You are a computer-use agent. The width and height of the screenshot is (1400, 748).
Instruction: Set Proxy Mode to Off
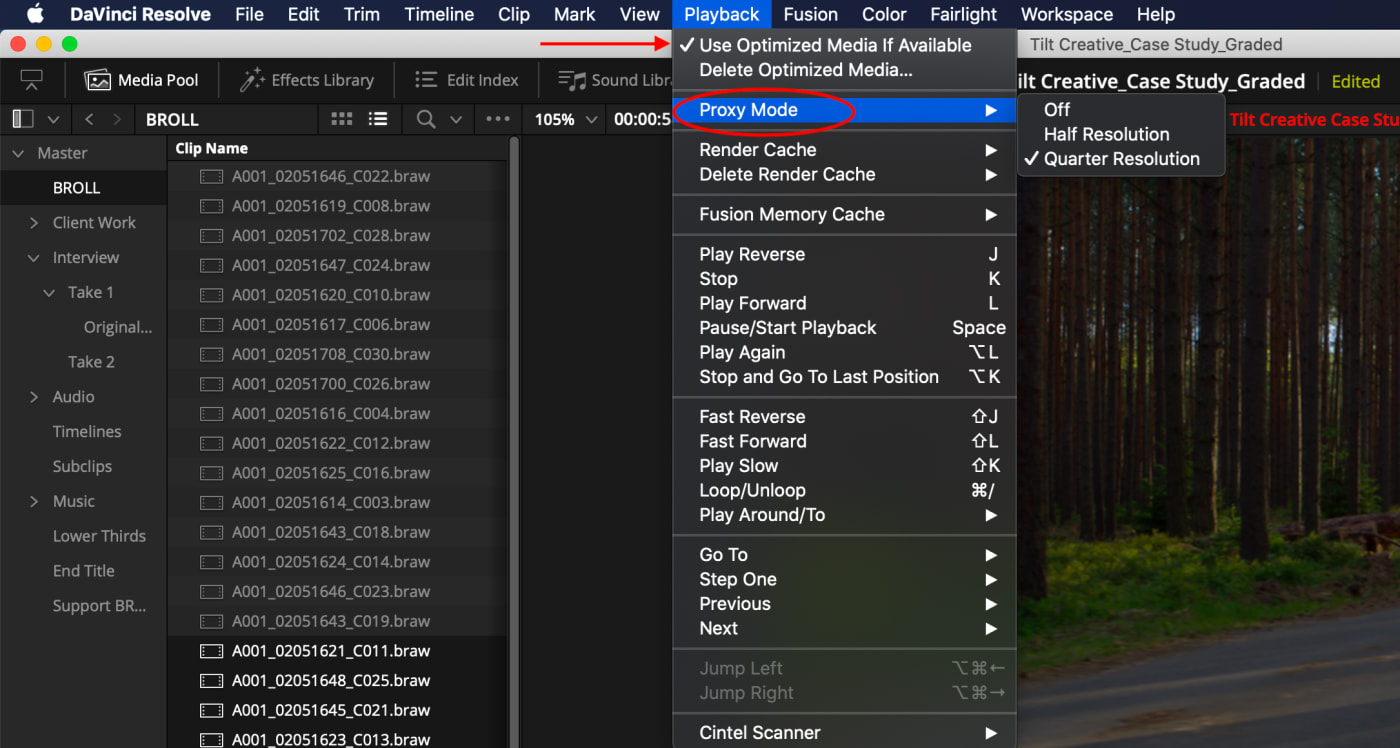(x=1121, y=110)
